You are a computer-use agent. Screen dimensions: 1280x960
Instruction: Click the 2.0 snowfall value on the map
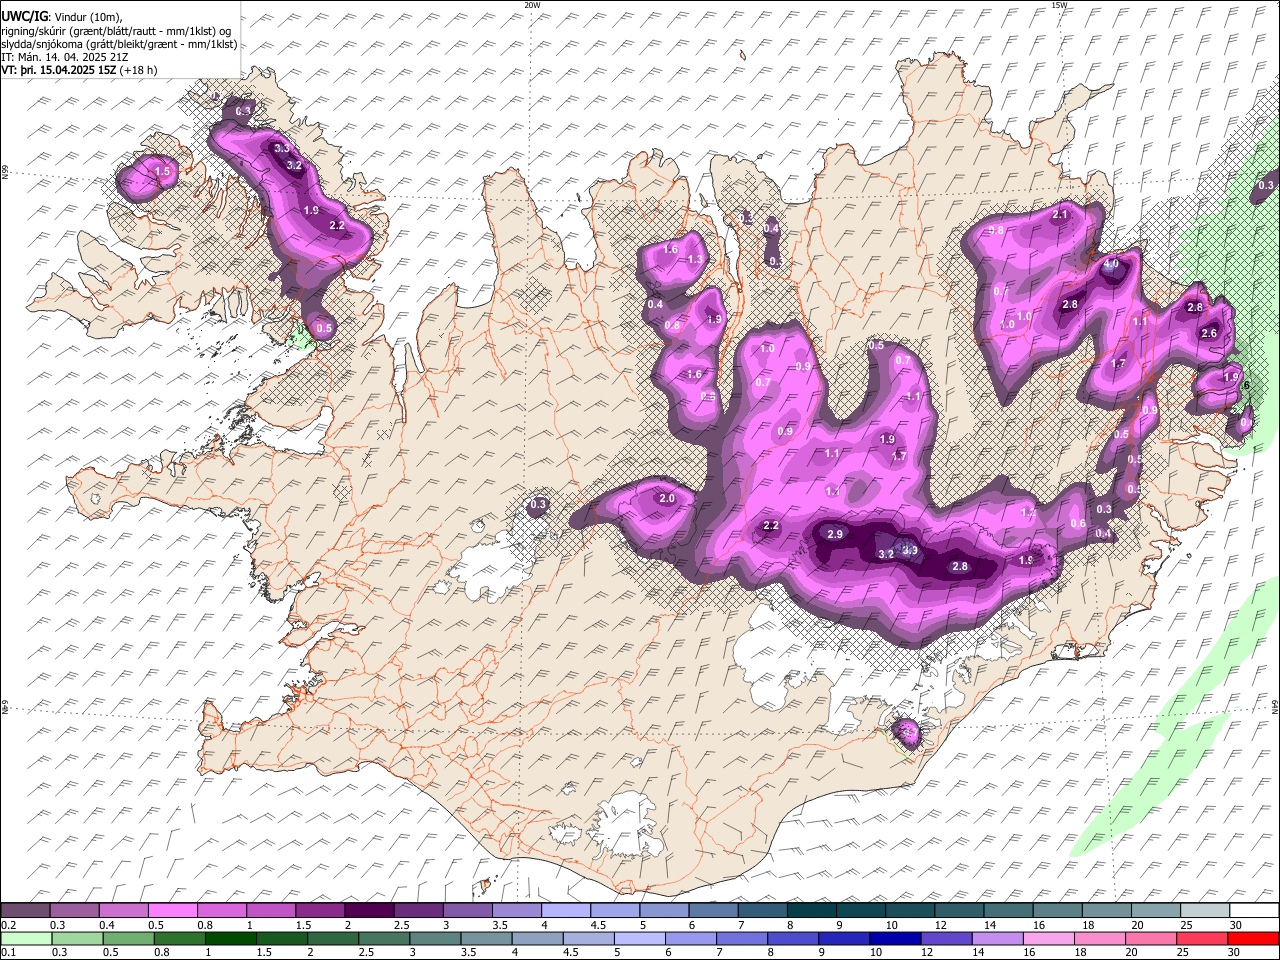[x=667, y=498]
